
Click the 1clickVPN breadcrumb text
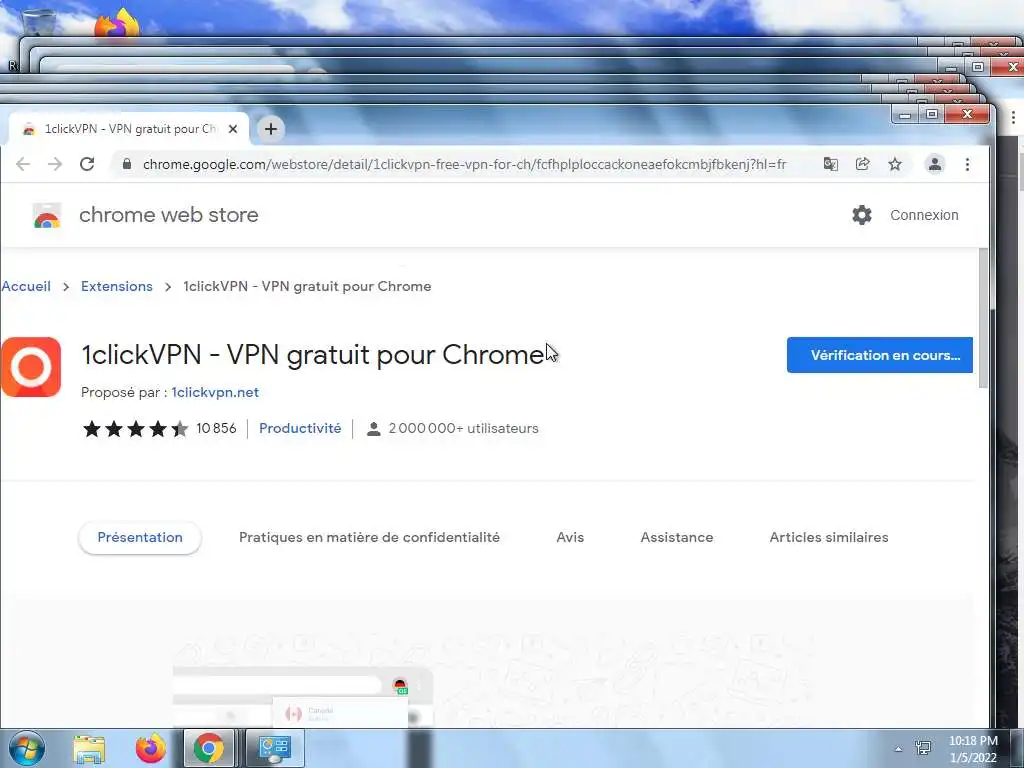(x=307, y=286)
